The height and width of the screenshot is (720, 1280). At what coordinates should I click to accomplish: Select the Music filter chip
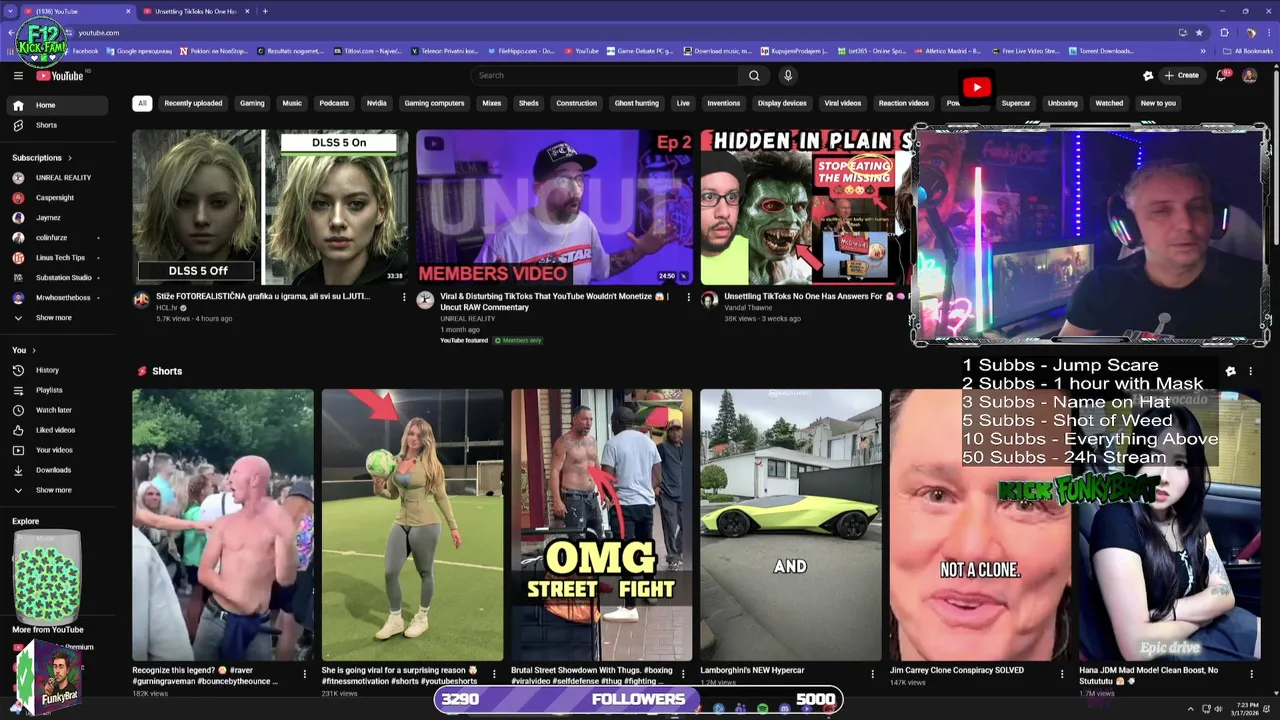(x=292, y=103)
